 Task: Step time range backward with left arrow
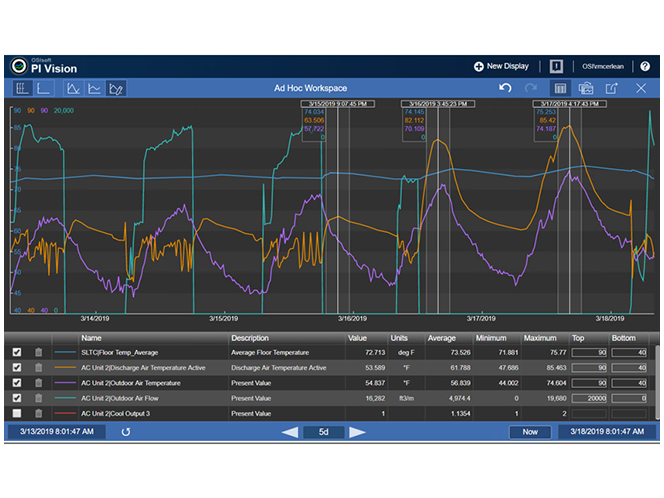pos(290,432)
